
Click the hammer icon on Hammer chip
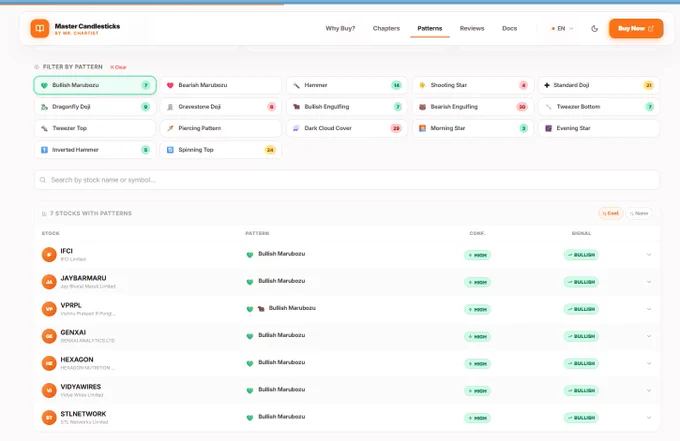[296, 85]
